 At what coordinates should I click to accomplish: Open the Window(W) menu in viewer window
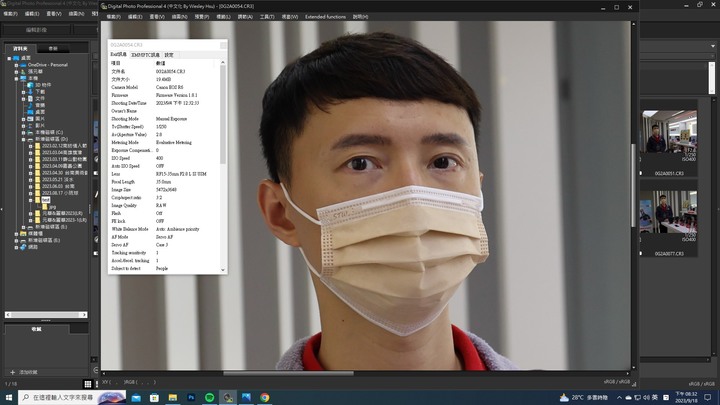290,17
